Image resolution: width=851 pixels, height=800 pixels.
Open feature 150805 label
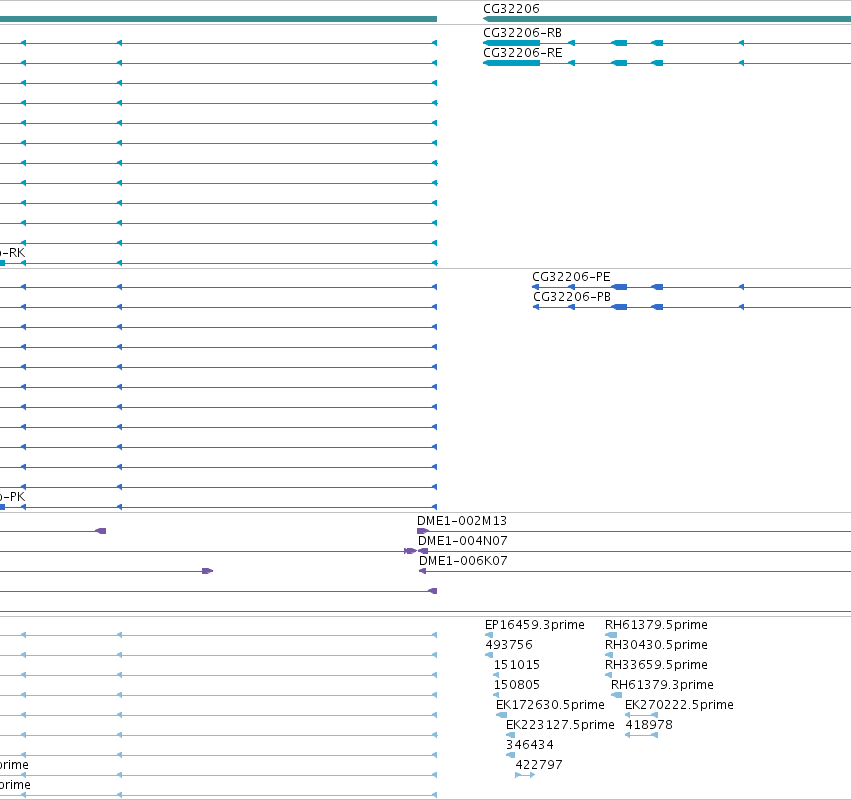517,685
